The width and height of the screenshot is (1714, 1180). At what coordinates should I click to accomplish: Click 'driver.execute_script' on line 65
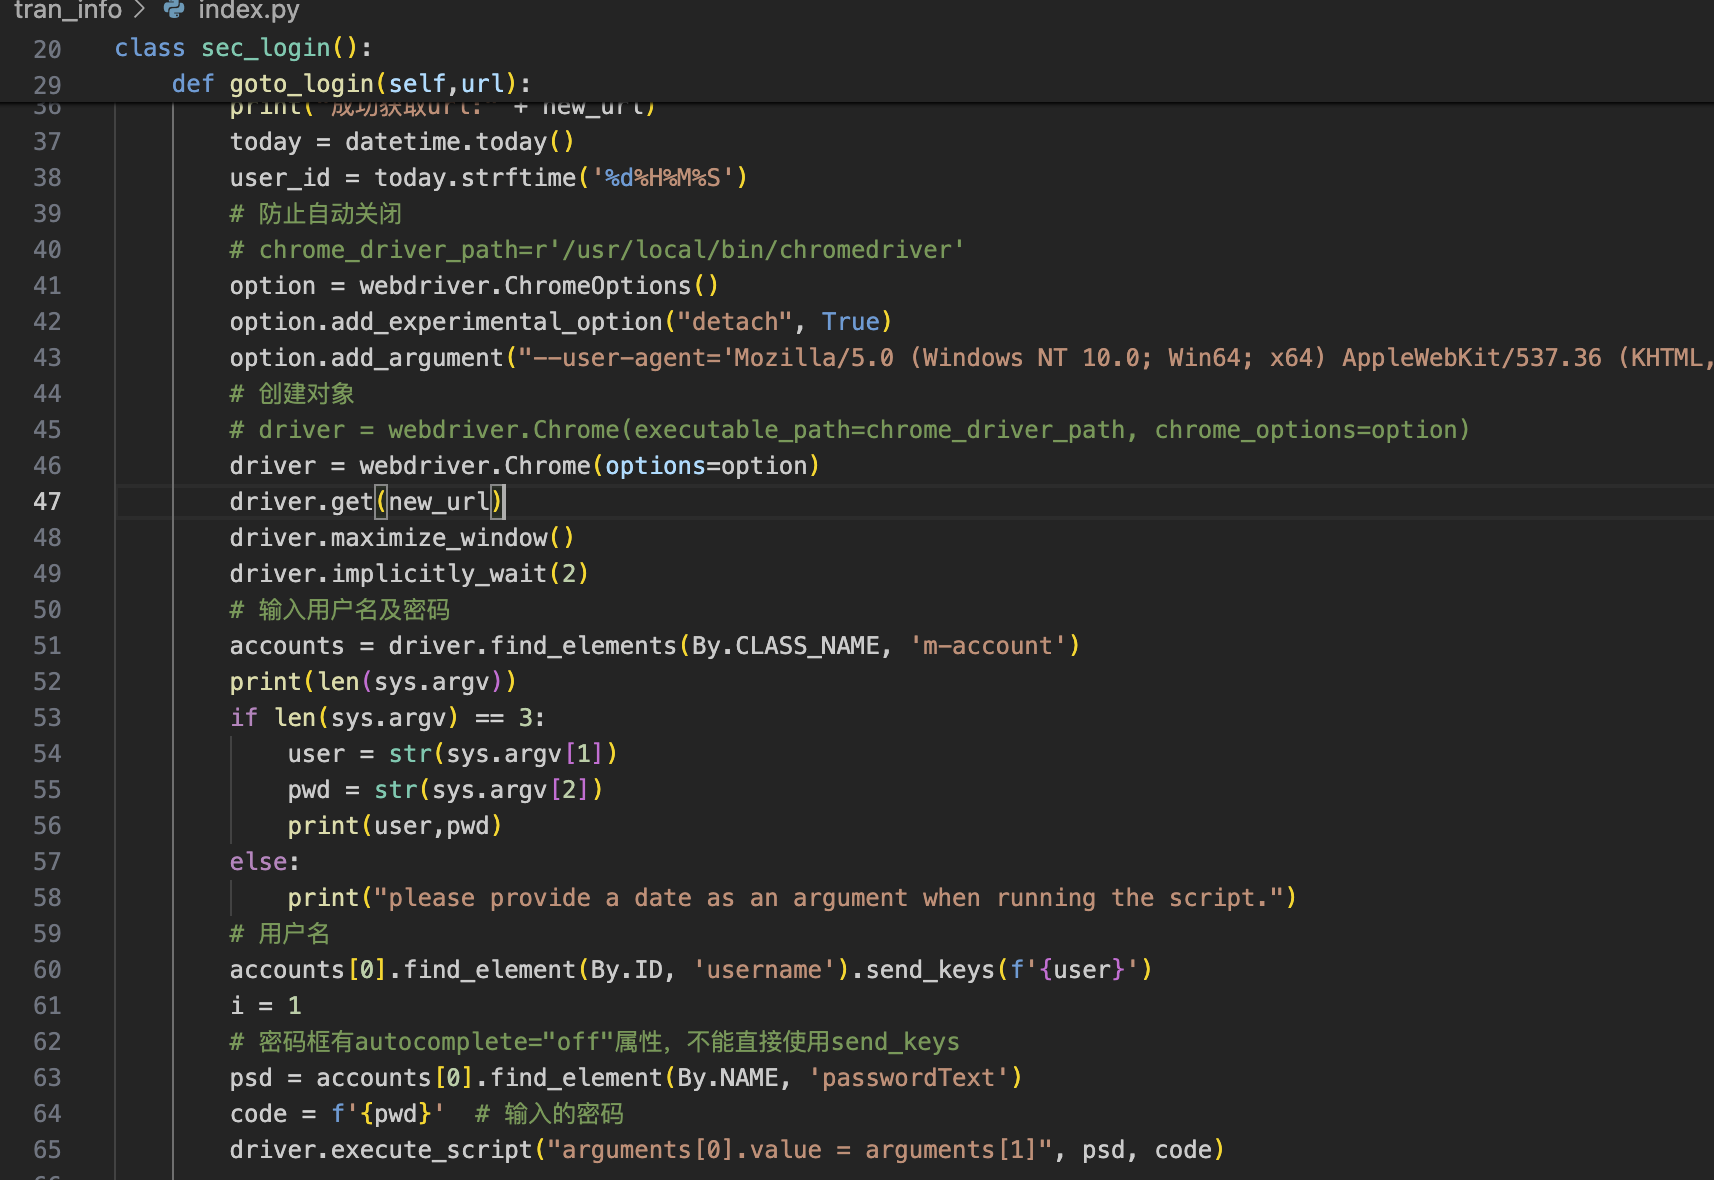point(381,1150)
